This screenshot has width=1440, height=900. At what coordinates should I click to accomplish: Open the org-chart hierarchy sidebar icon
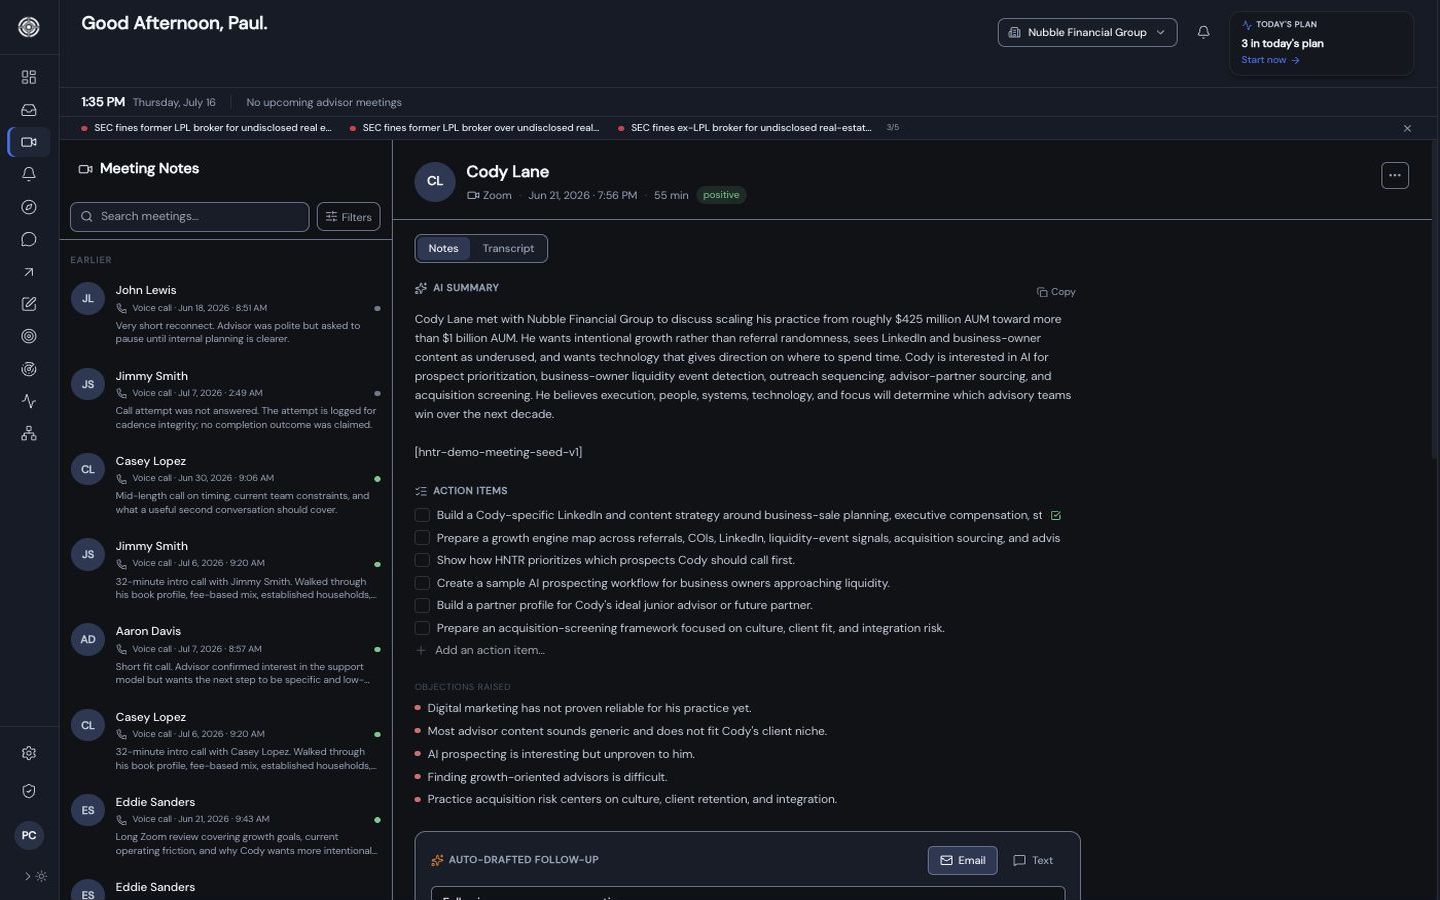29,433
